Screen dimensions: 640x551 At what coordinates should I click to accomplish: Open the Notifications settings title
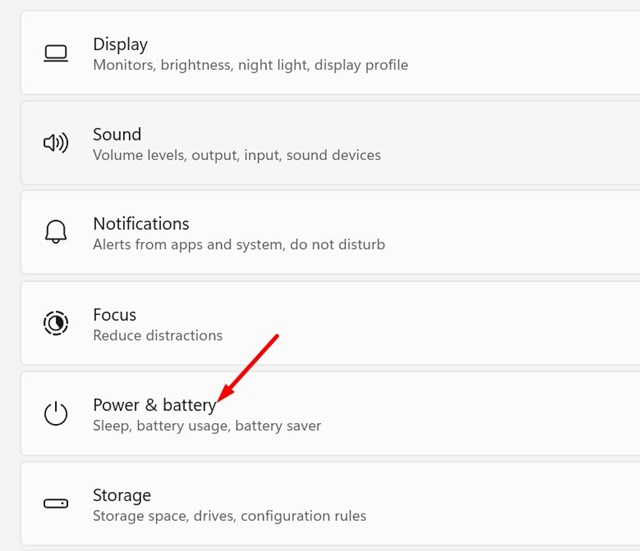[141, 224]
